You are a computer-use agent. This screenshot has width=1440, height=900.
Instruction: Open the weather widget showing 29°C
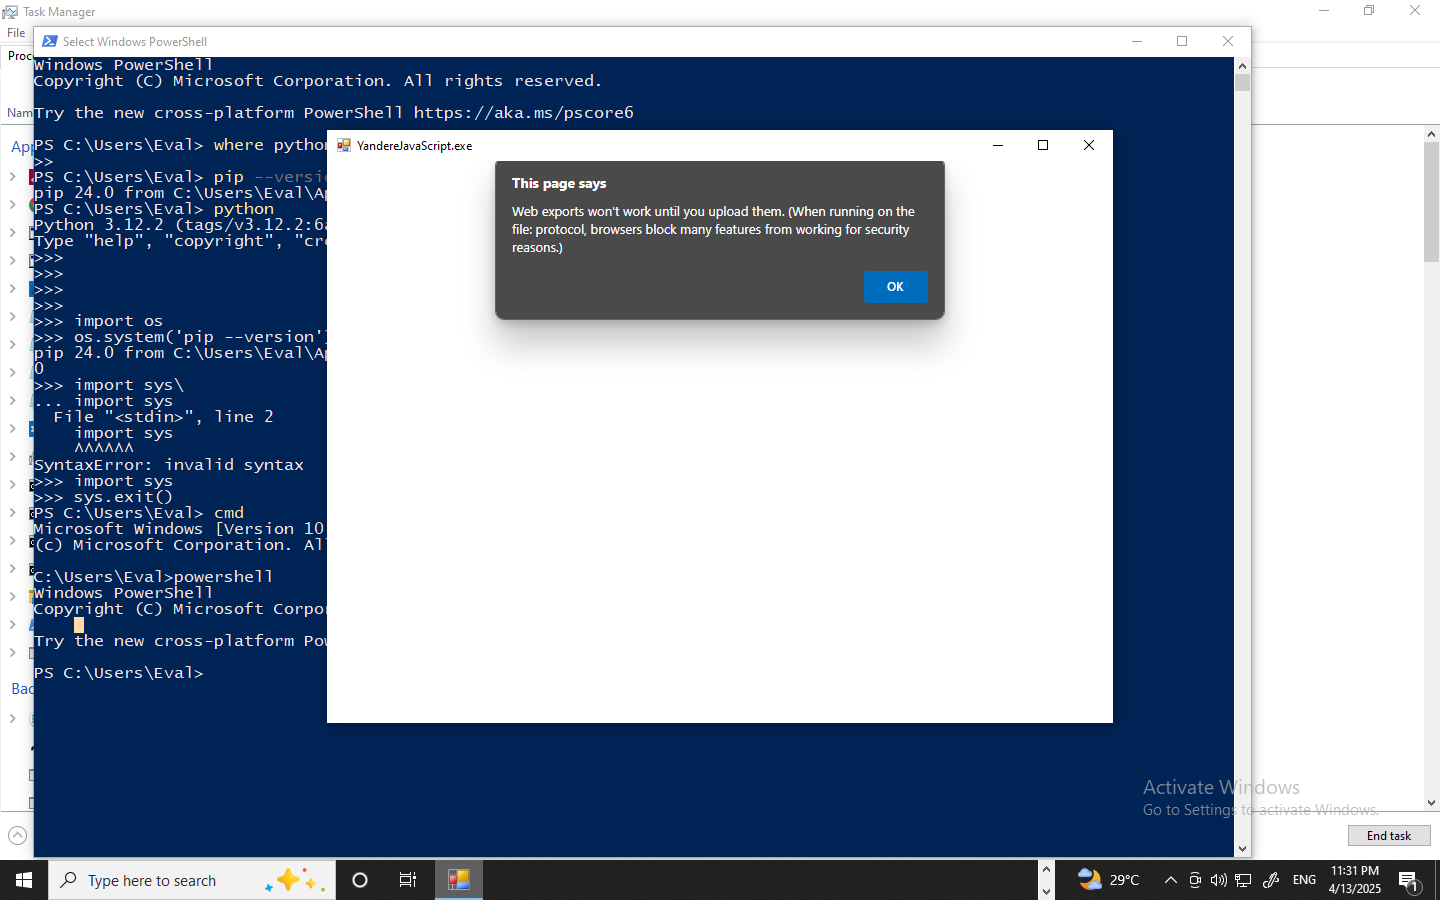pyautogui.click(x=1108, y=880)
